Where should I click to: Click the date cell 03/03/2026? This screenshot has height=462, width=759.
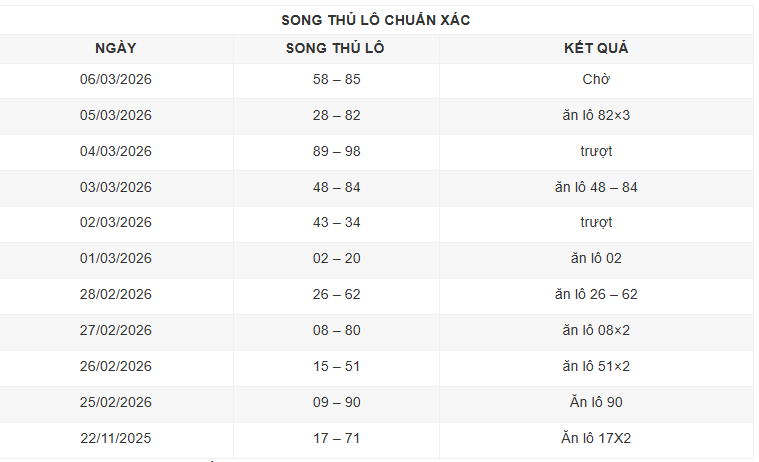116,187
